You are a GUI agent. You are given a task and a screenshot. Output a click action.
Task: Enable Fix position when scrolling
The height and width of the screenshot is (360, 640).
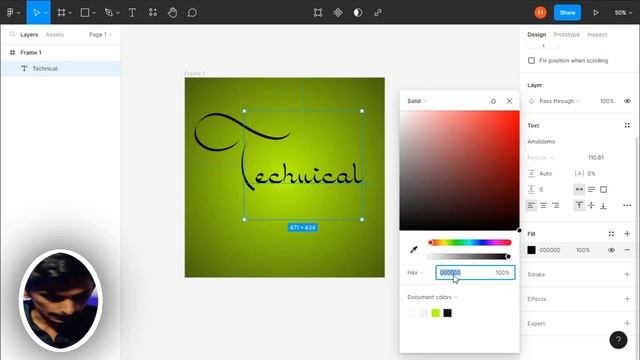pos(531,60)
